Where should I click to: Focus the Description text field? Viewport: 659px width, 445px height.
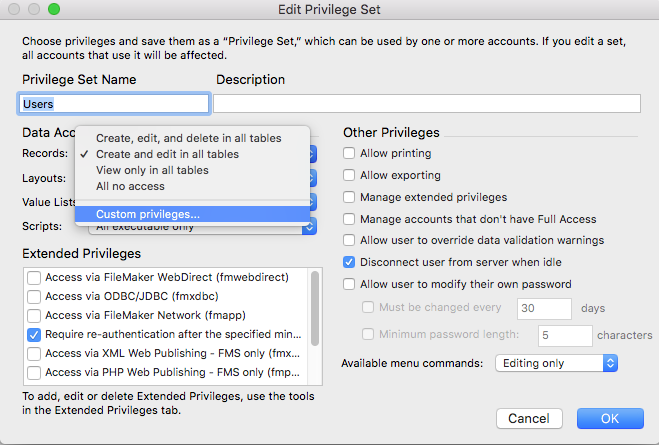(426, 104)
